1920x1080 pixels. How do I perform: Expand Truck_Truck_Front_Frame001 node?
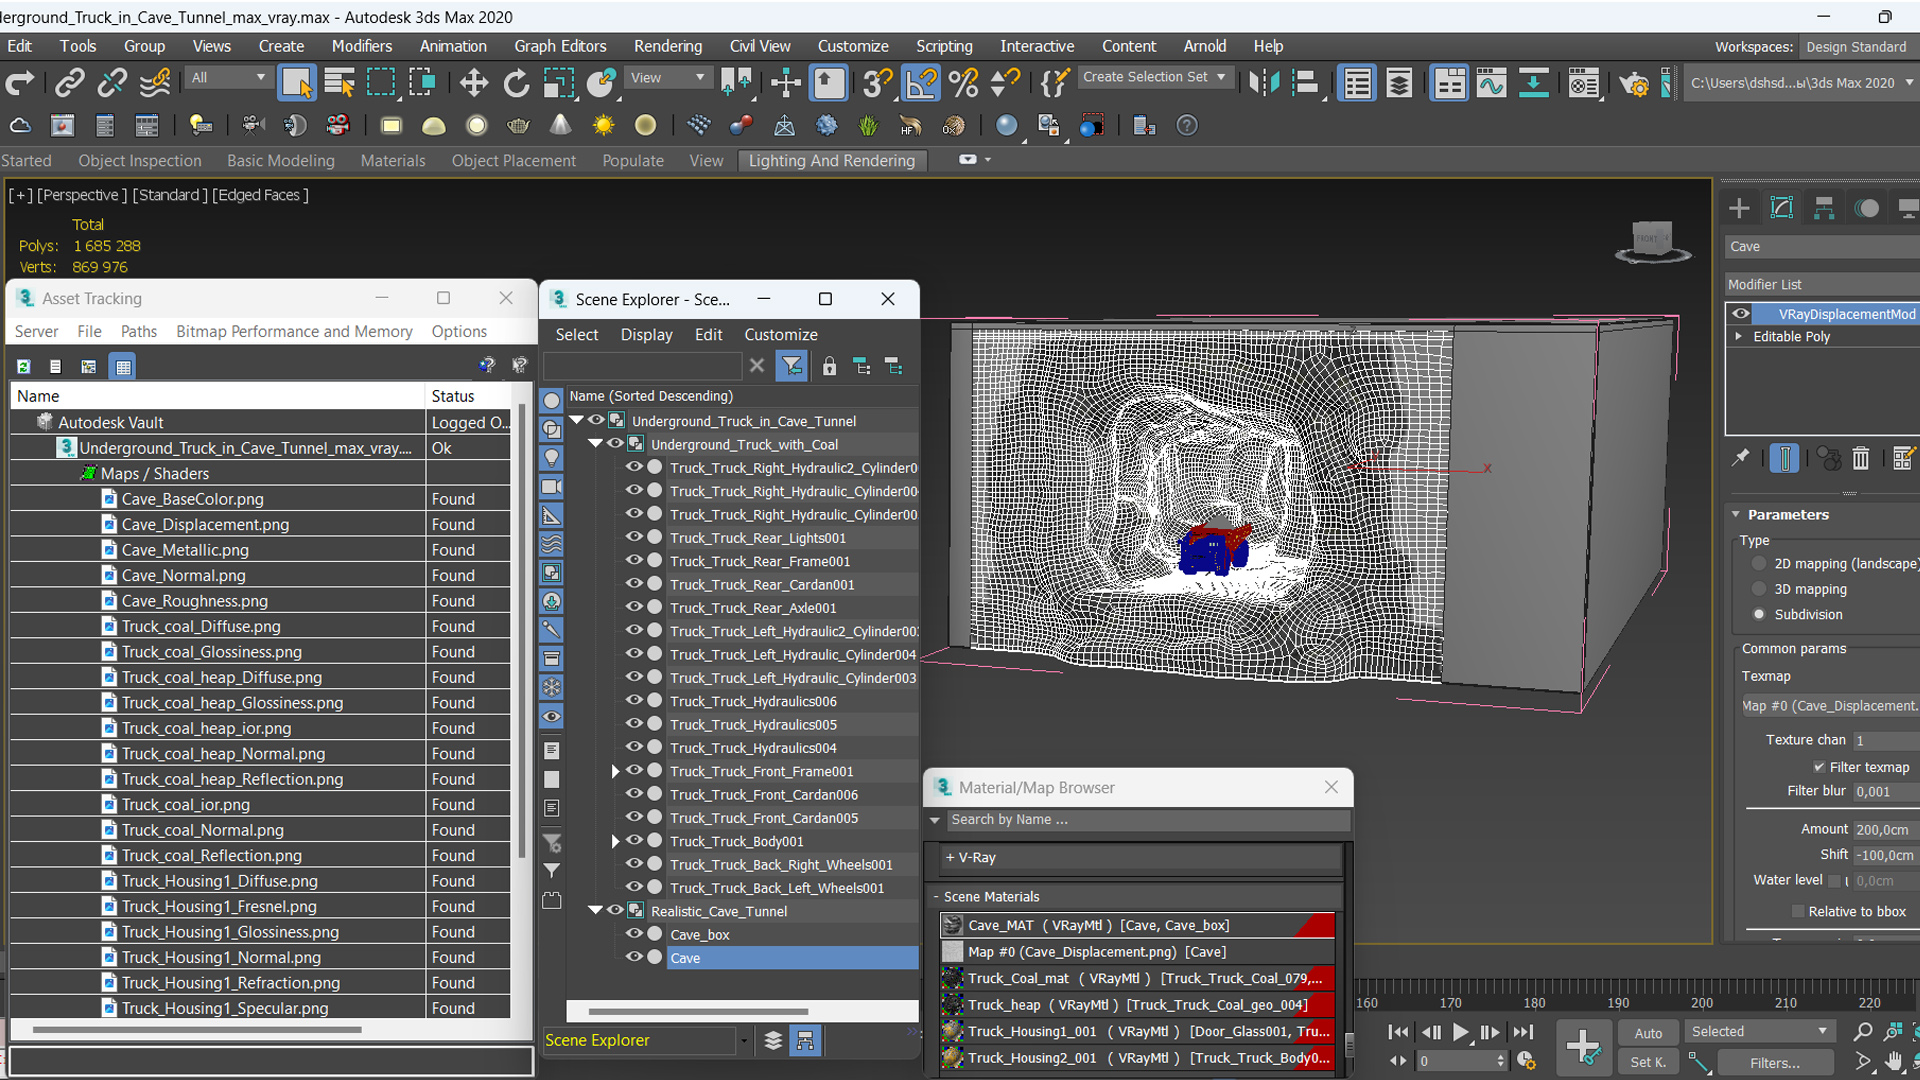(616, 771)
